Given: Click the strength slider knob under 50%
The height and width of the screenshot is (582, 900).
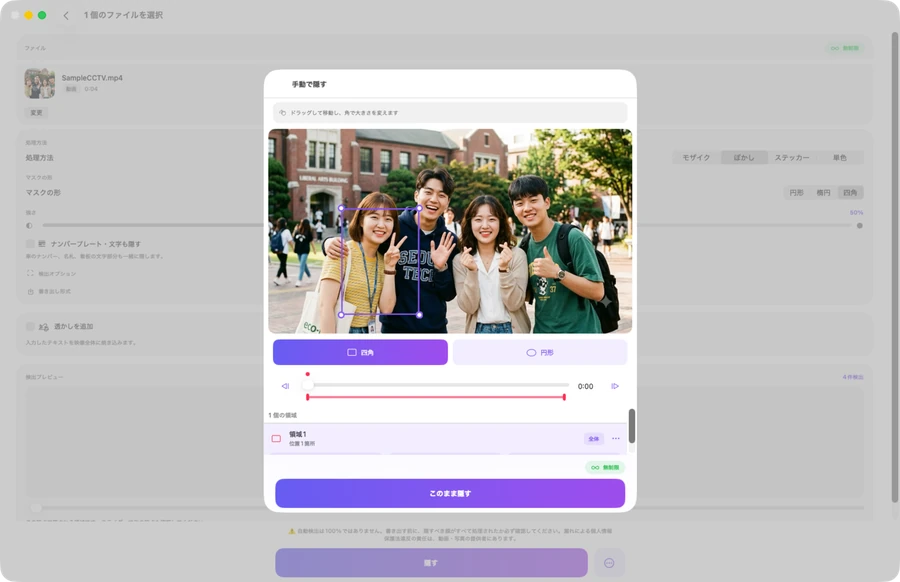Looking at the screenshot, I should pyautogui.click(x=859, y=226).
